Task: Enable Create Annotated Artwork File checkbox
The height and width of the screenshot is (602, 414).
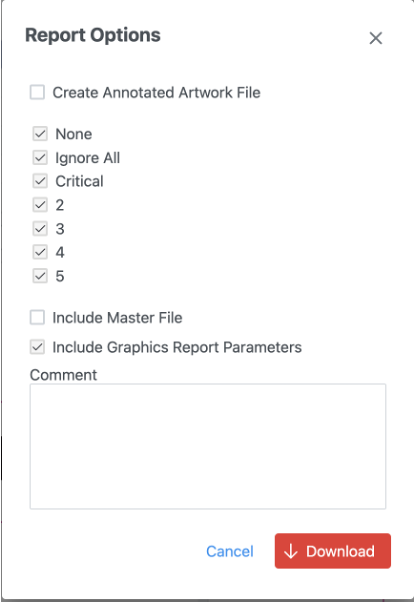Action: (x=37, y=93)
